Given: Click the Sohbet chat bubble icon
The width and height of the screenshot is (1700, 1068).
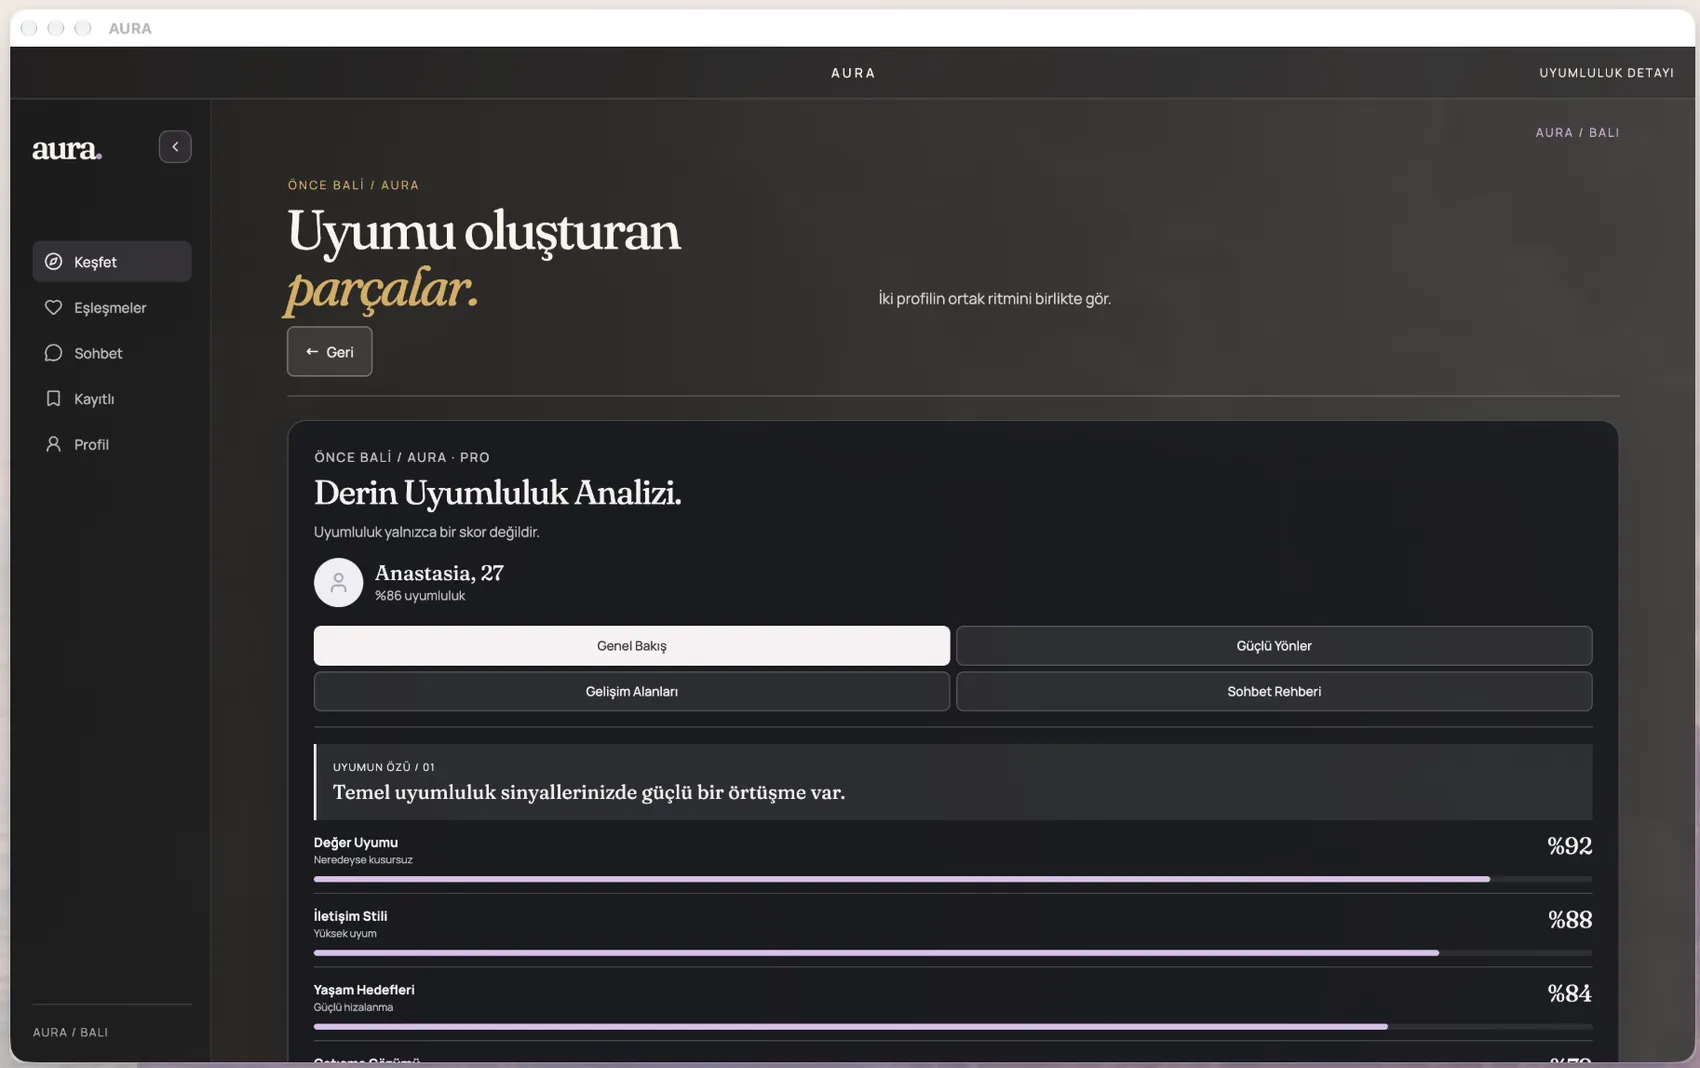Looking at the screenshot, I should click(53, 353).
